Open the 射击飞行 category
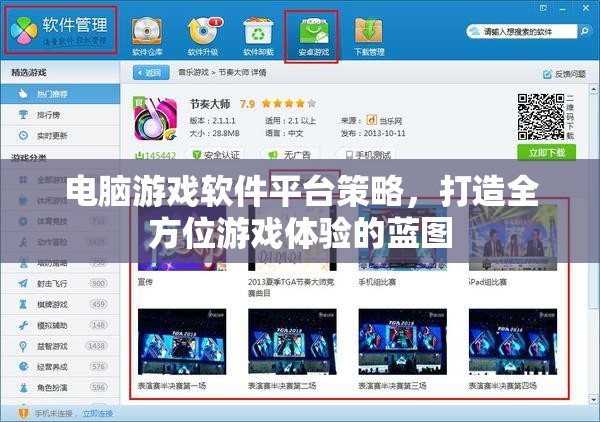 pyautogui.click(x=60, y=284)
